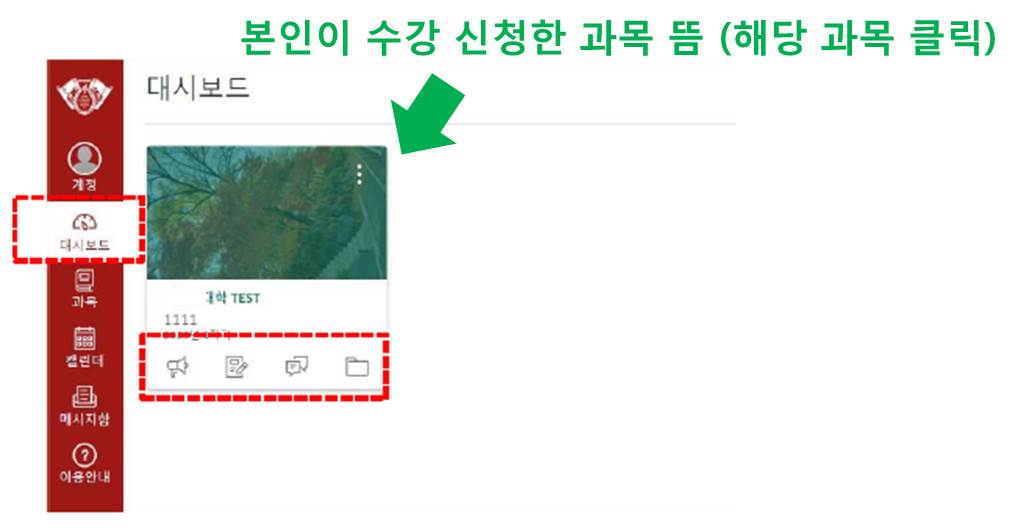Open the 메시지함 inbox icon
Screen dimensions: 1022x531
[x=85, y=396]
